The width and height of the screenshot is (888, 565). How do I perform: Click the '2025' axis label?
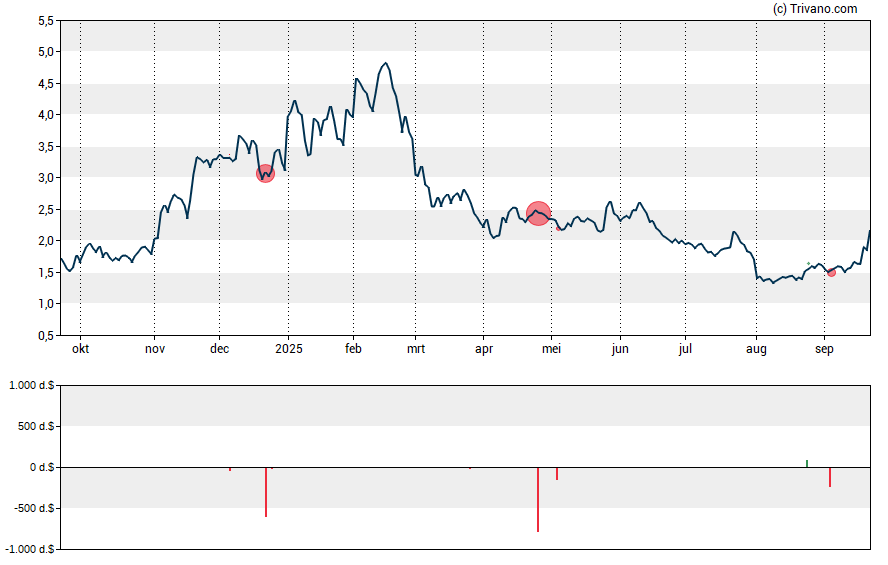(289, 349)
